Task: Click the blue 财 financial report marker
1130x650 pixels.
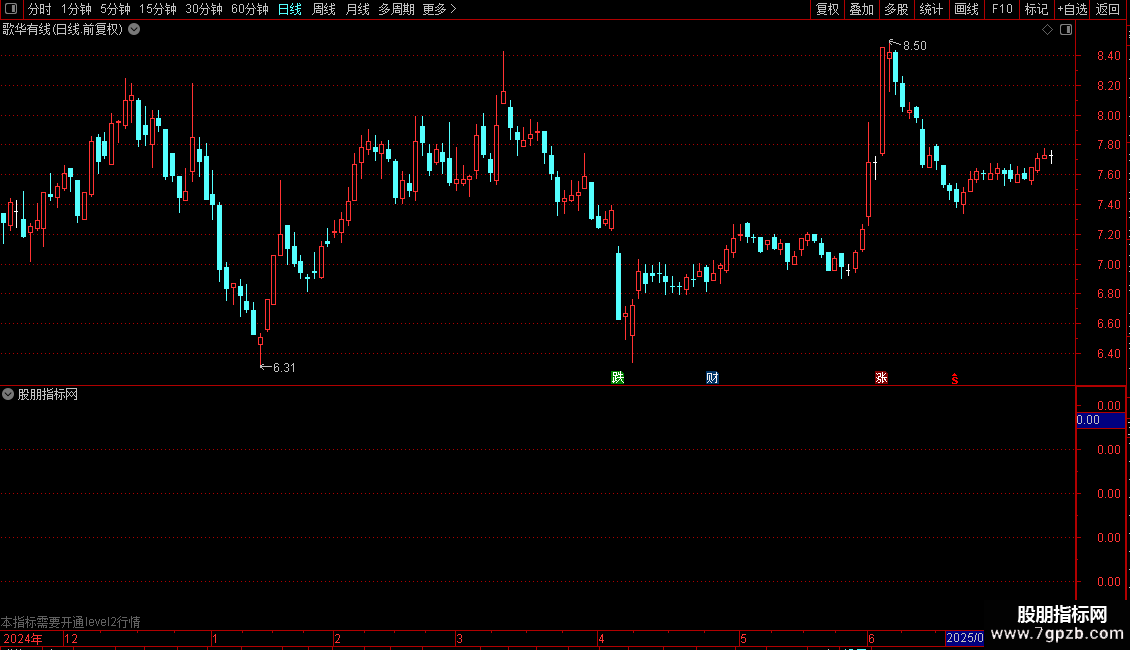Action: [712, 378]
